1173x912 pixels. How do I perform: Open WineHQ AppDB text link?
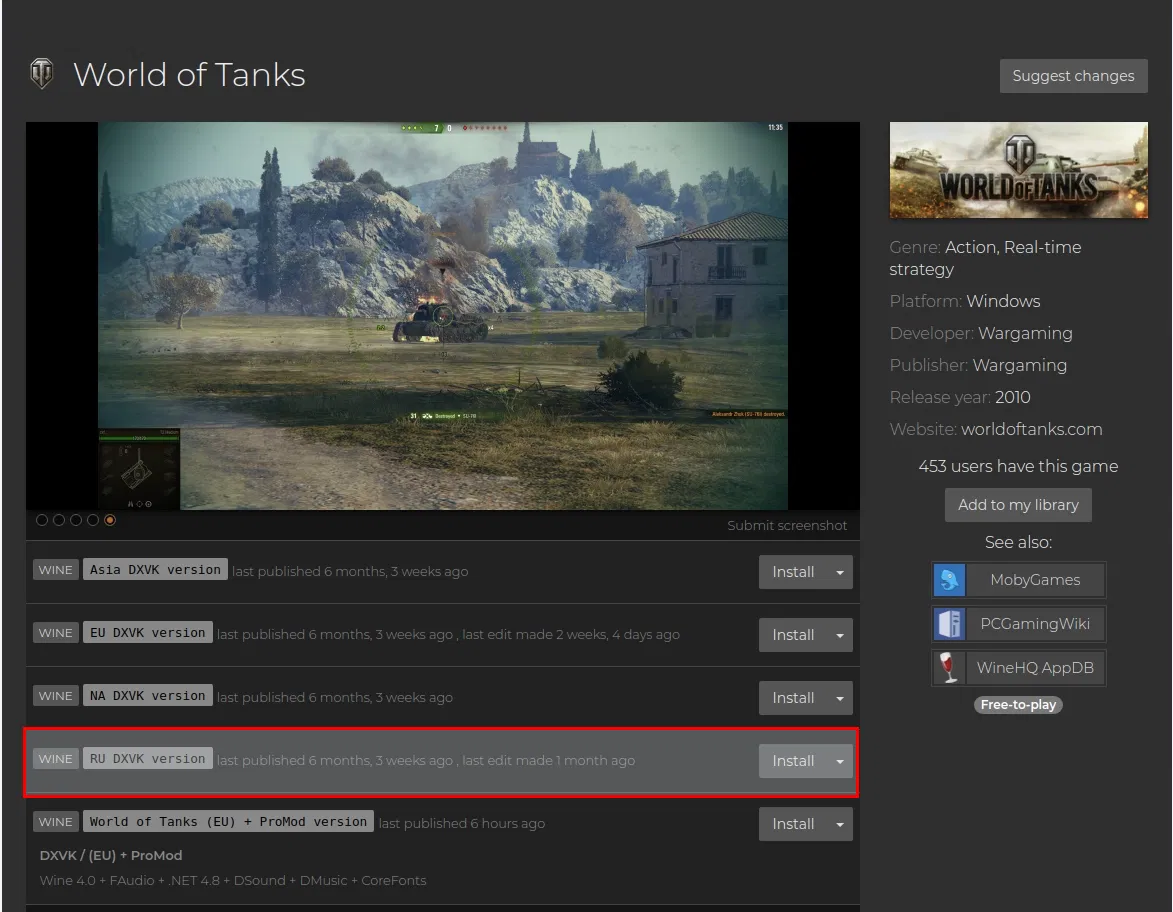pyautogui.click(x=1035, y=667)
